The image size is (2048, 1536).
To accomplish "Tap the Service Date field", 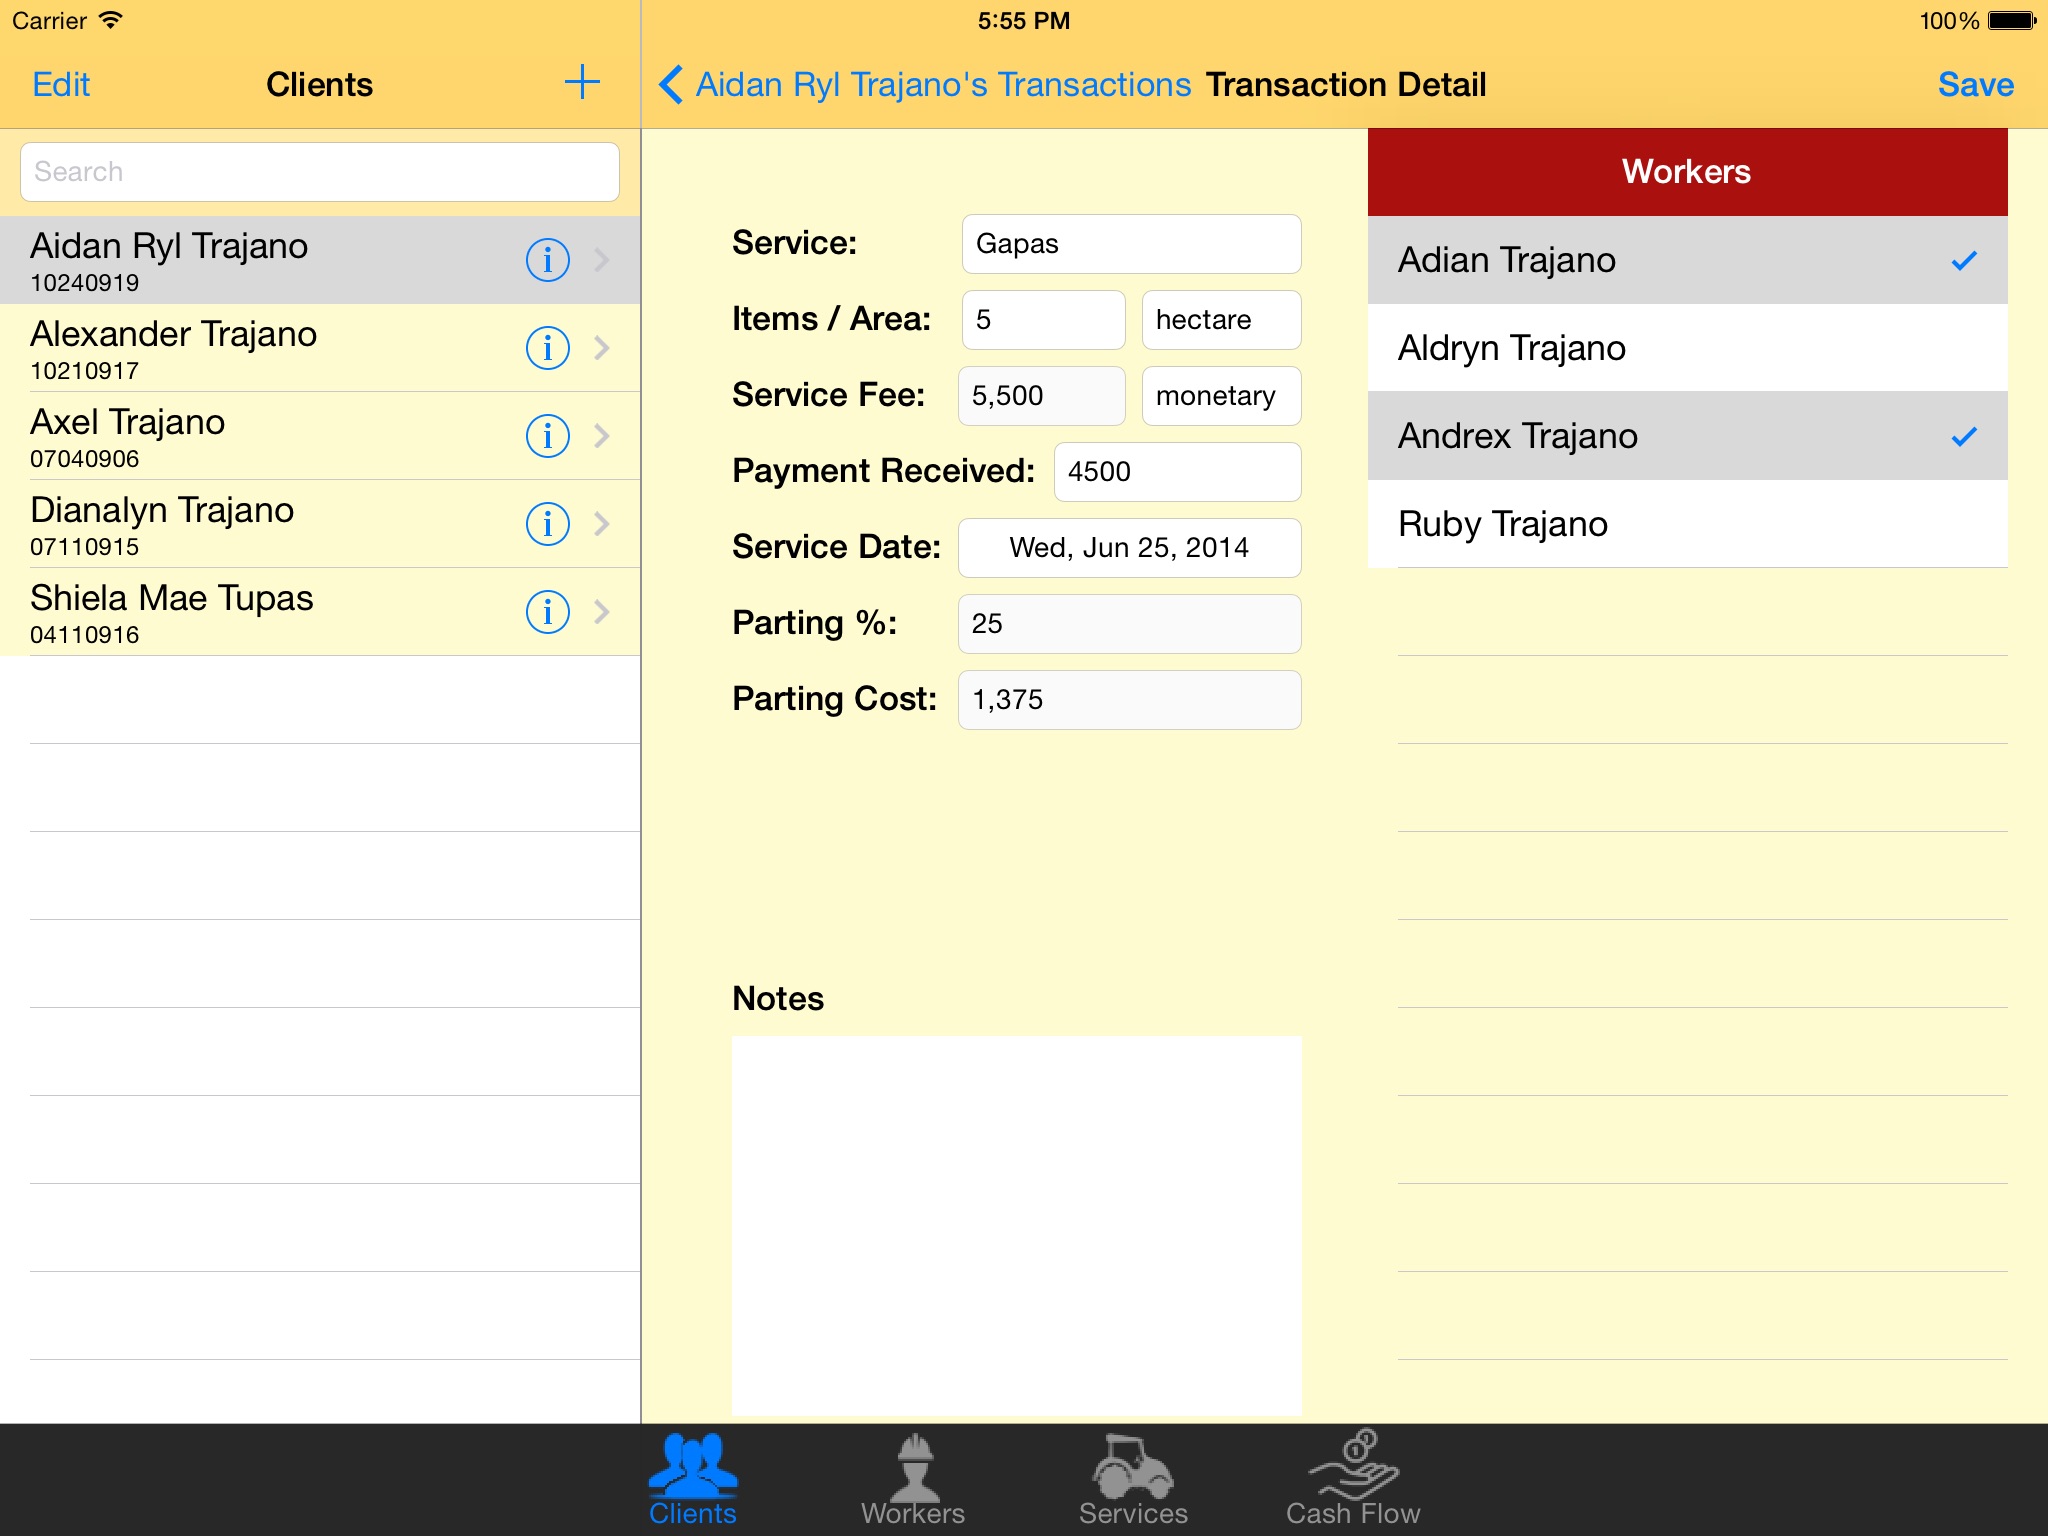I will coord(1129,545).
